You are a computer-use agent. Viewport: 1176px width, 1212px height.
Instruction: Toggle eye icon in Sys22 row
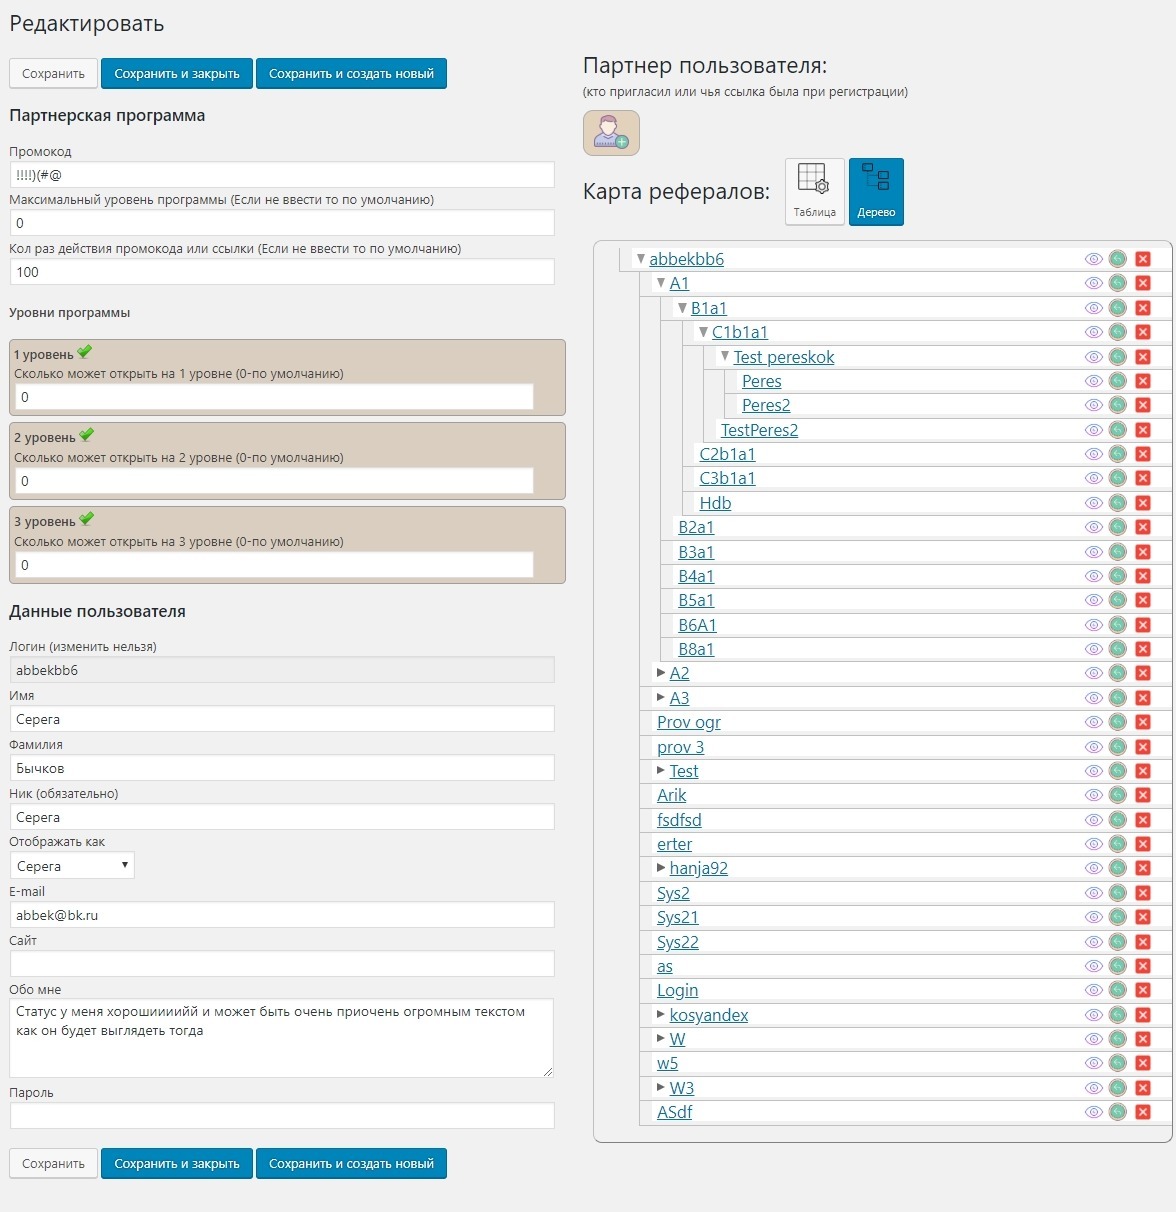pos(1093,942)
